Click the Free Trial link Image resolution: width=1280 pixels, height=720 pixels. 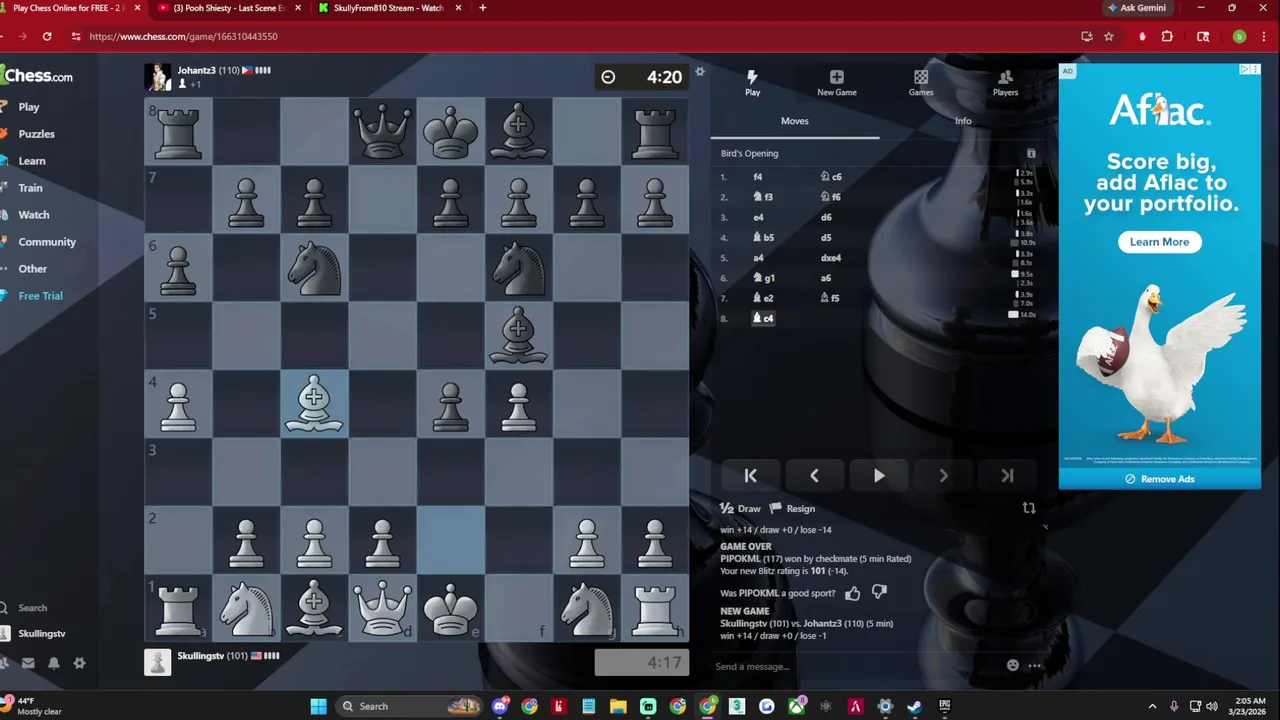click(x=40, y=296)
